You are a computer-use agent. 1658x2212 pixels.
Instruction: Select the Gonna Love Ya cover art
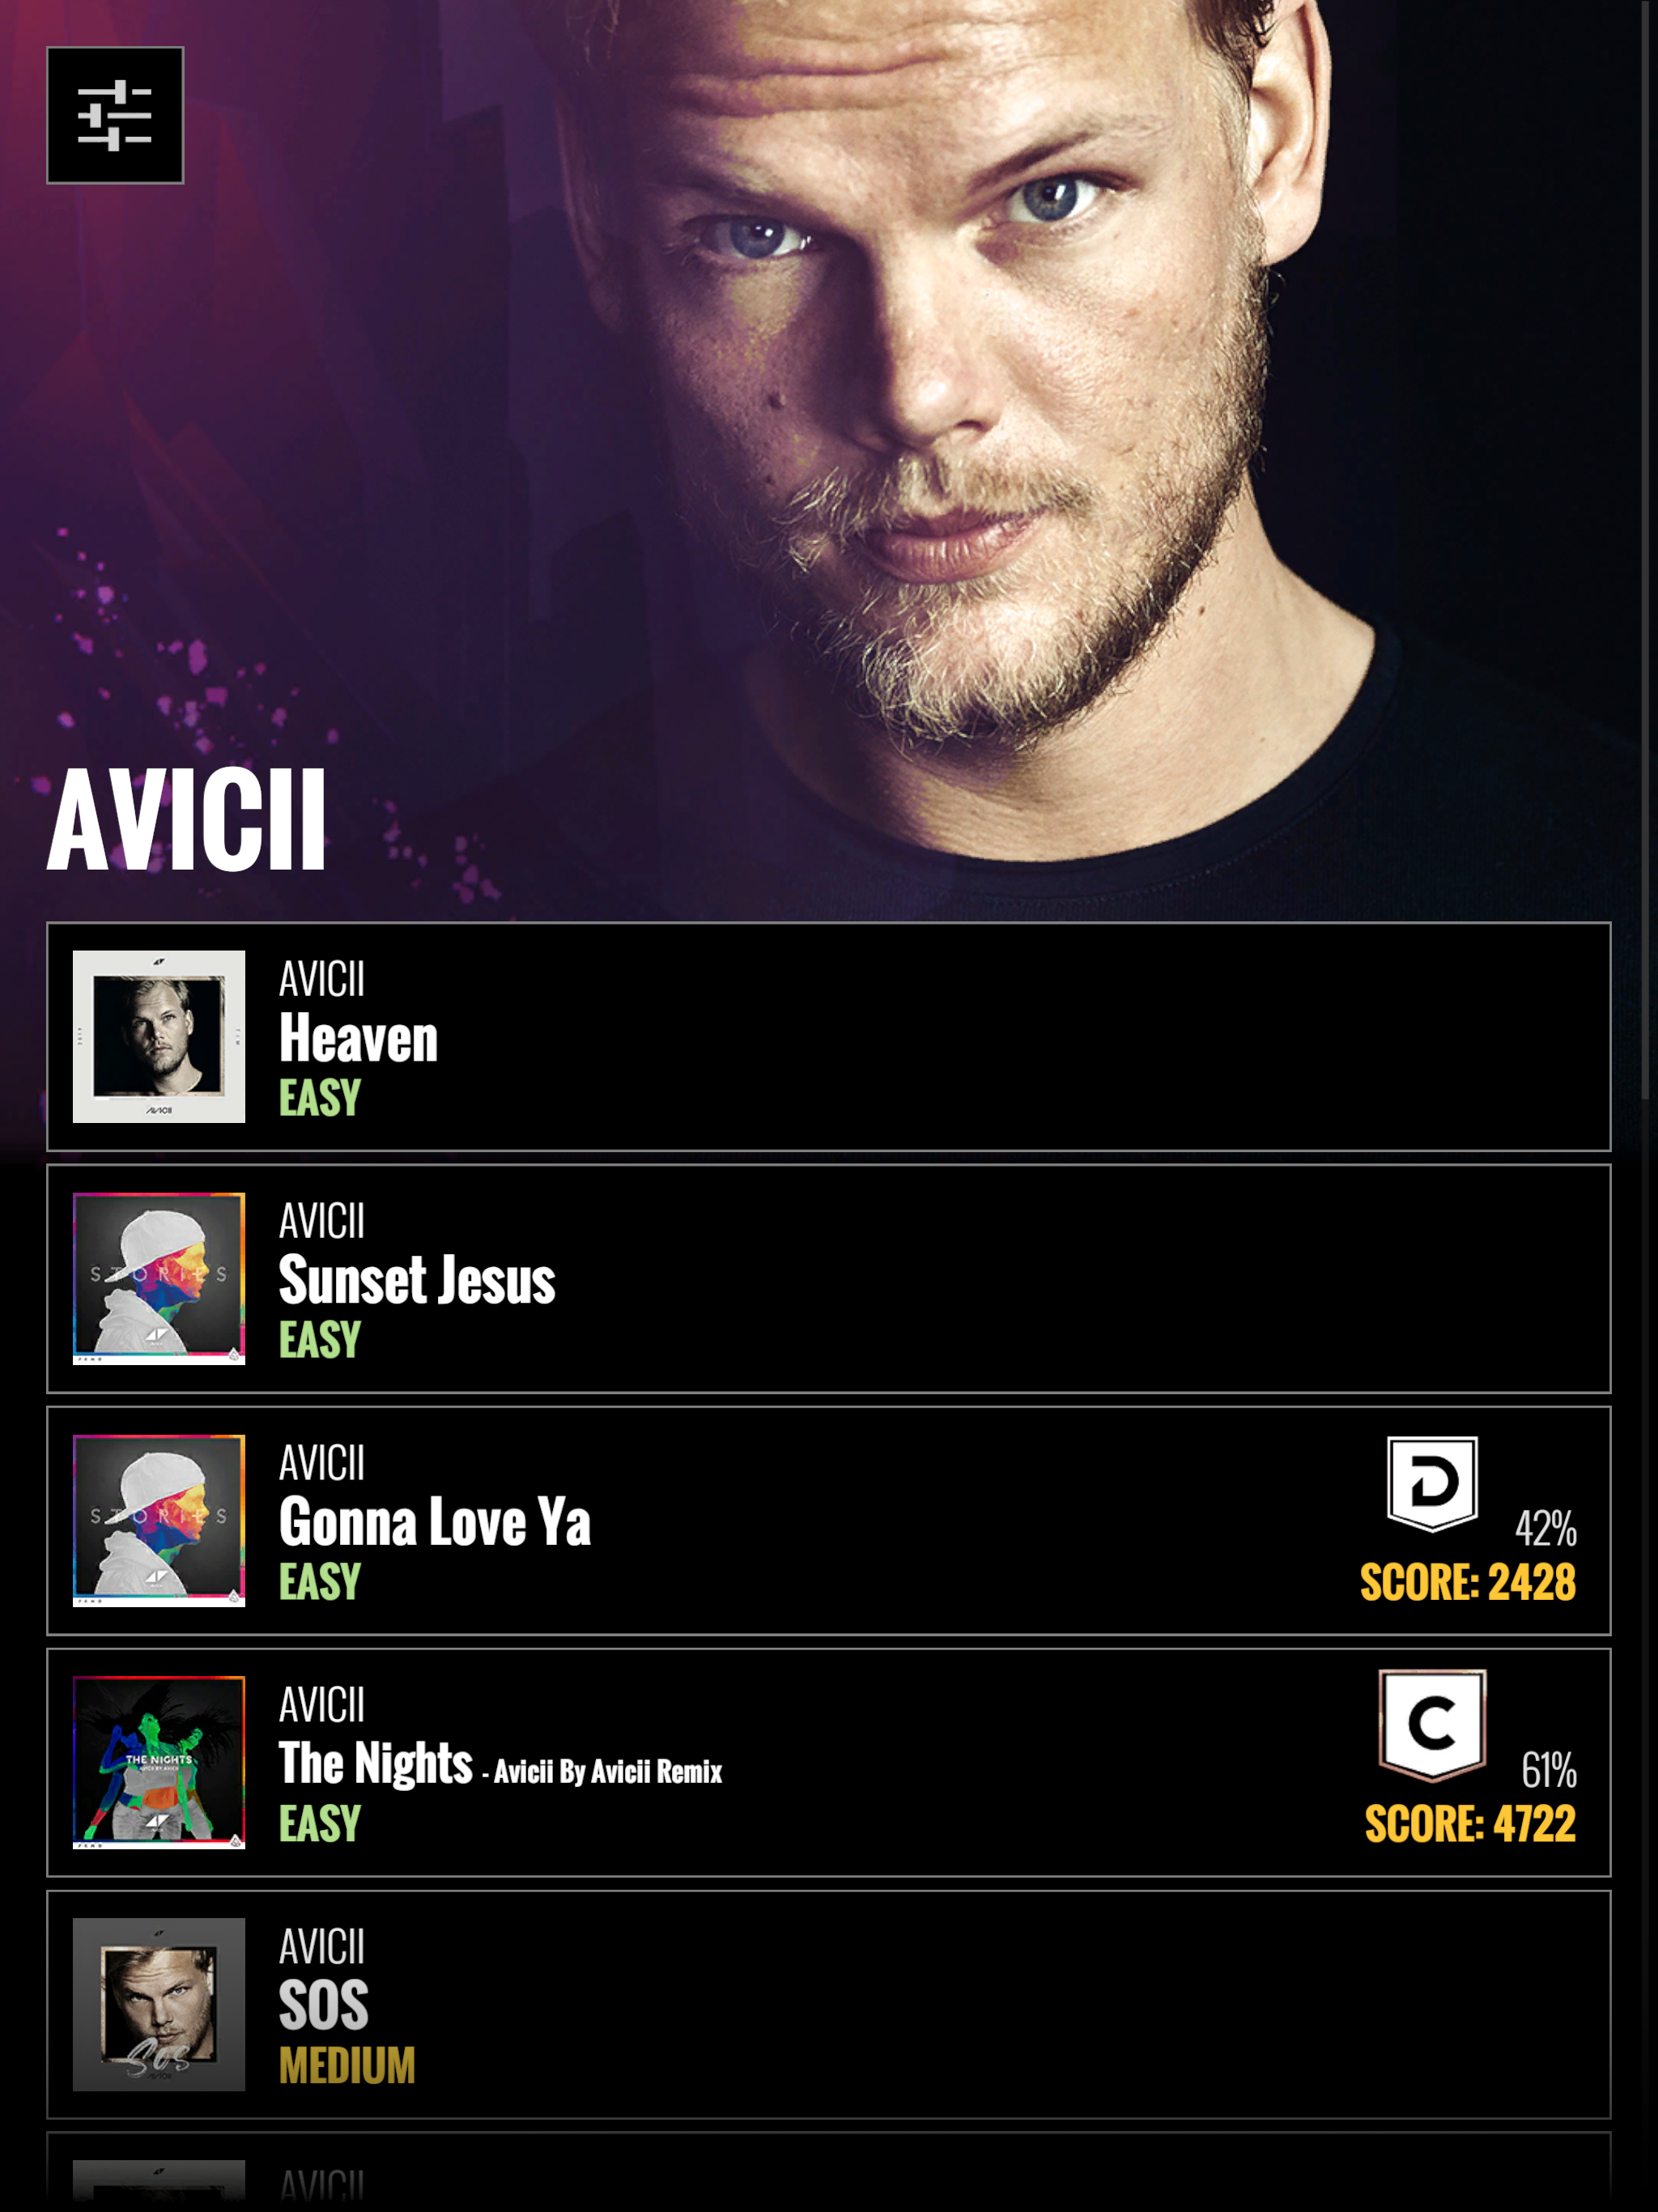point(159,1520)
